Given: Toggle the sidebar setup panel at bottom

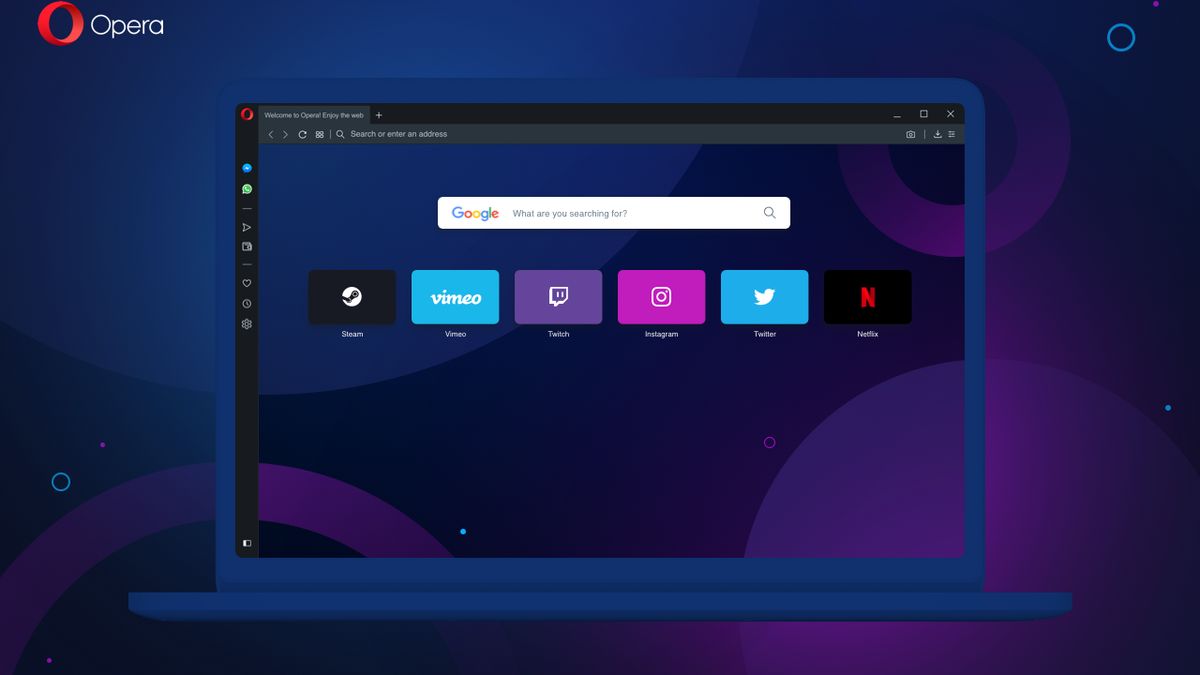Looking at the screenshot, I should 247,542.
